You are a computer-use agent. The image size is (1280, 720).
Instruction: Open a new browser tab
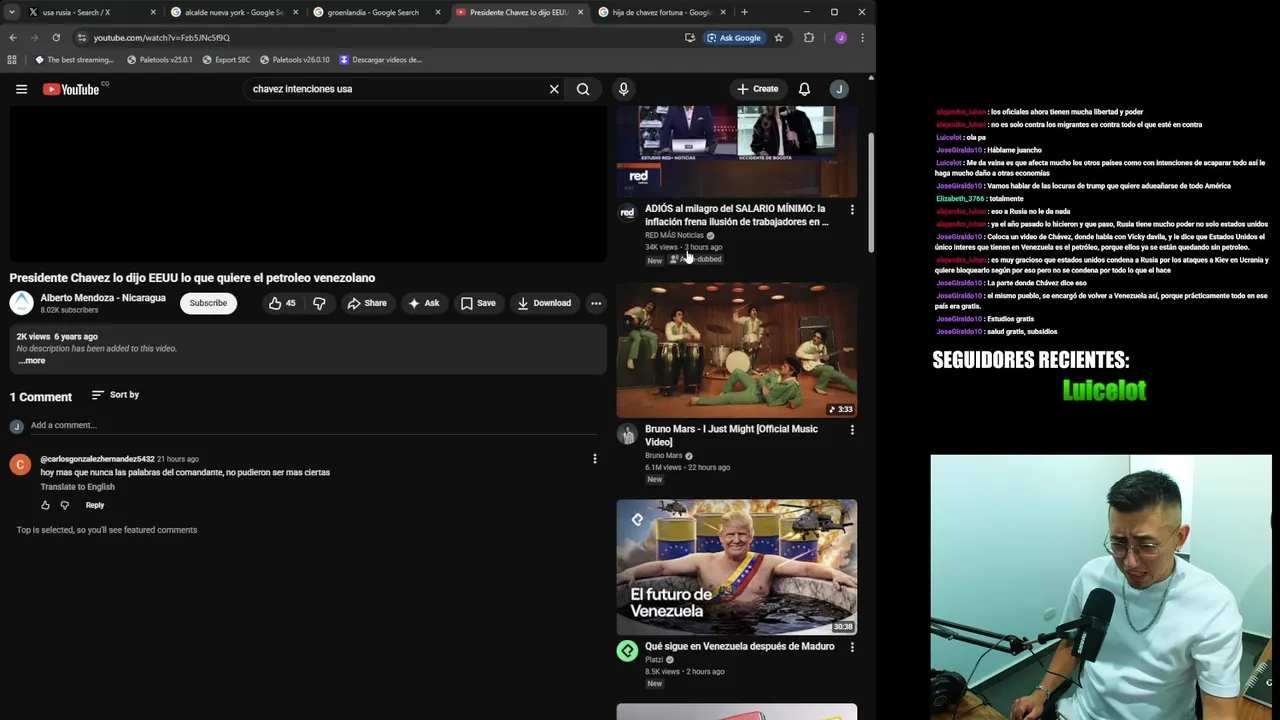coord(744,12)
